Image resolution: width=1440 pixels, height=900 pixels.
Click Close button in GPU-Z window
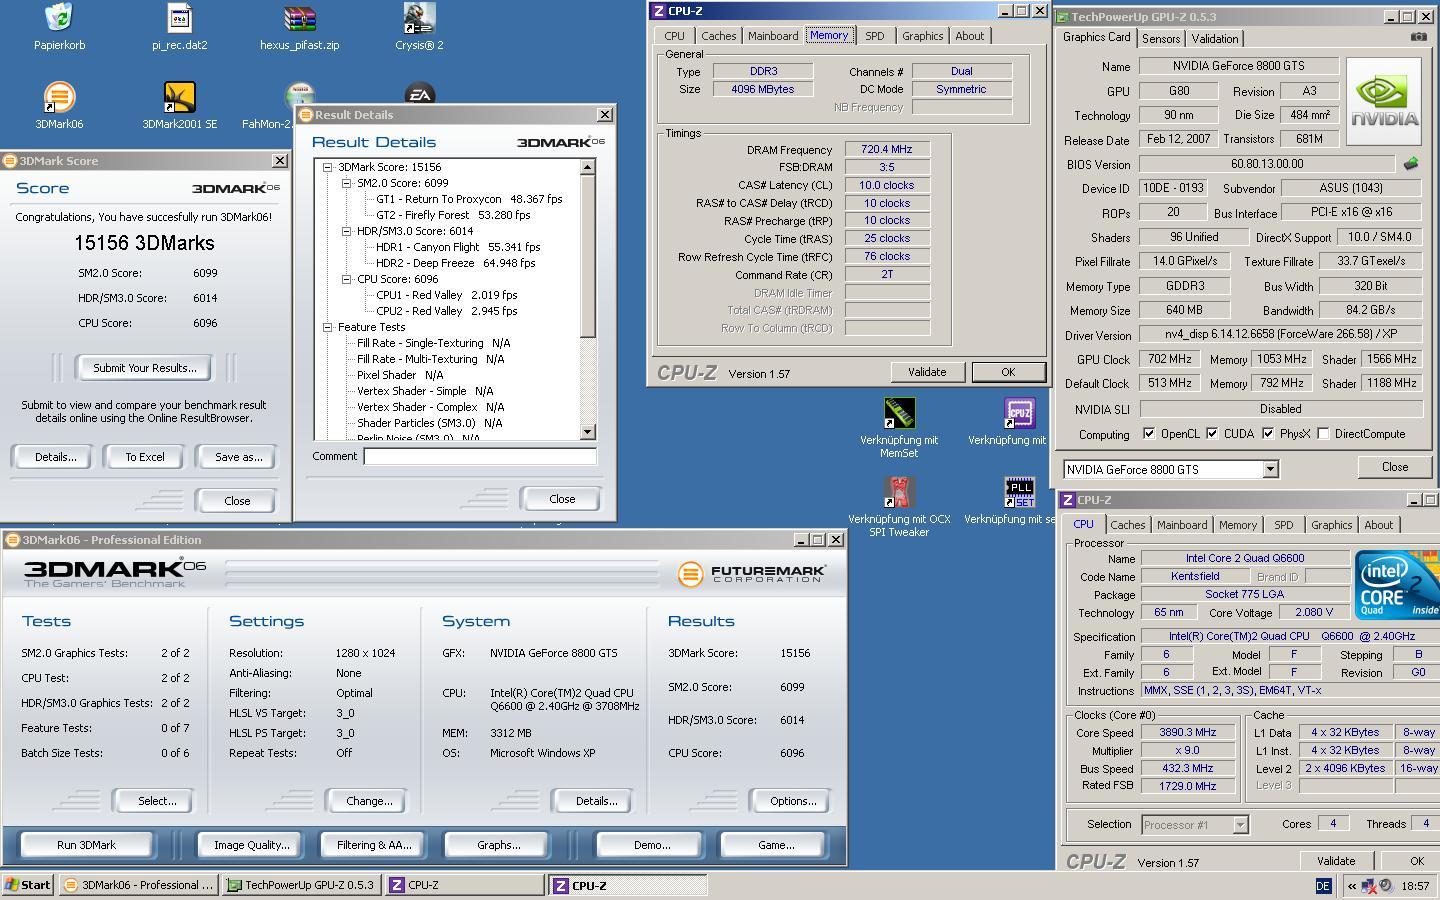click(1394, 467)
